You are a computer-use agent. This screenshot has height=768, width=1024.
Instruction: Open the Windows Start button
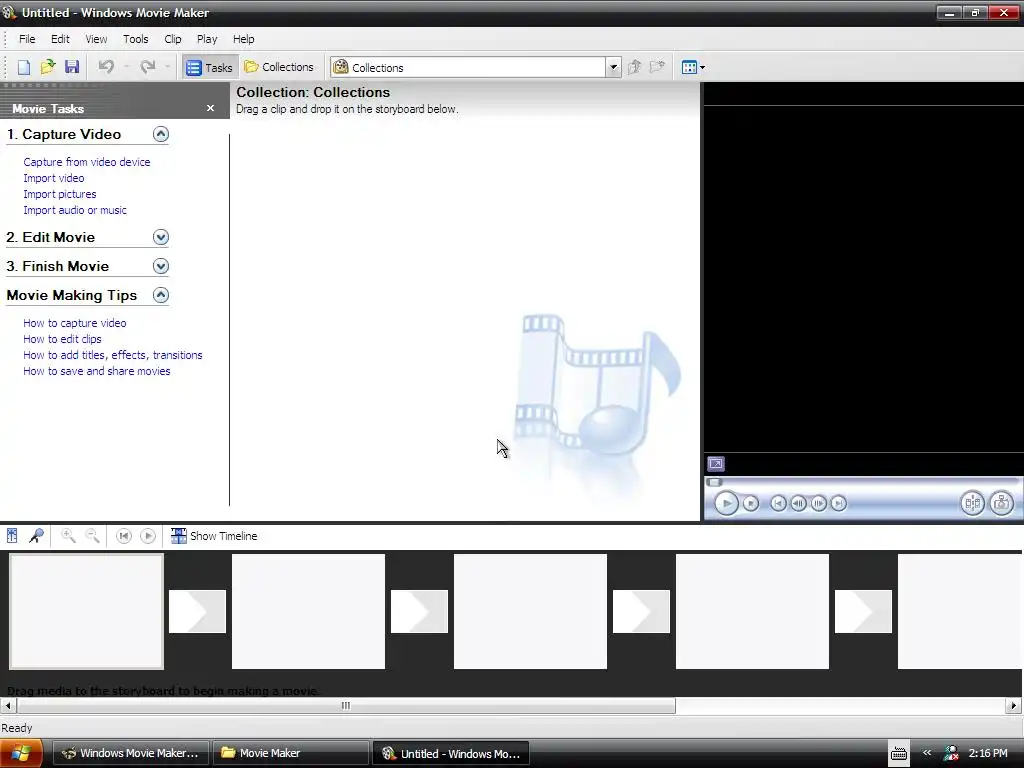(x=21, y=754)
